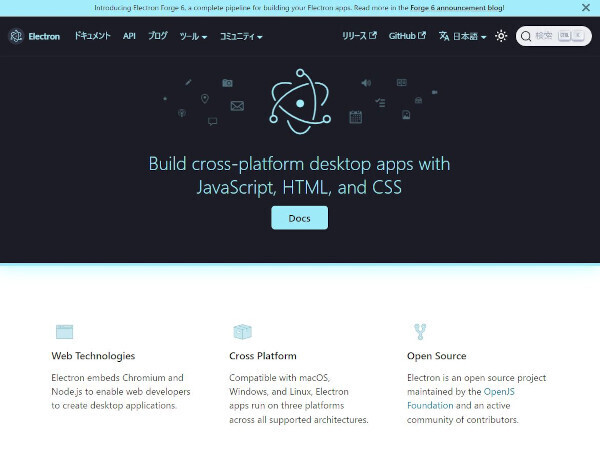Expand the コミュニティ menu

(x=241, y=36)
